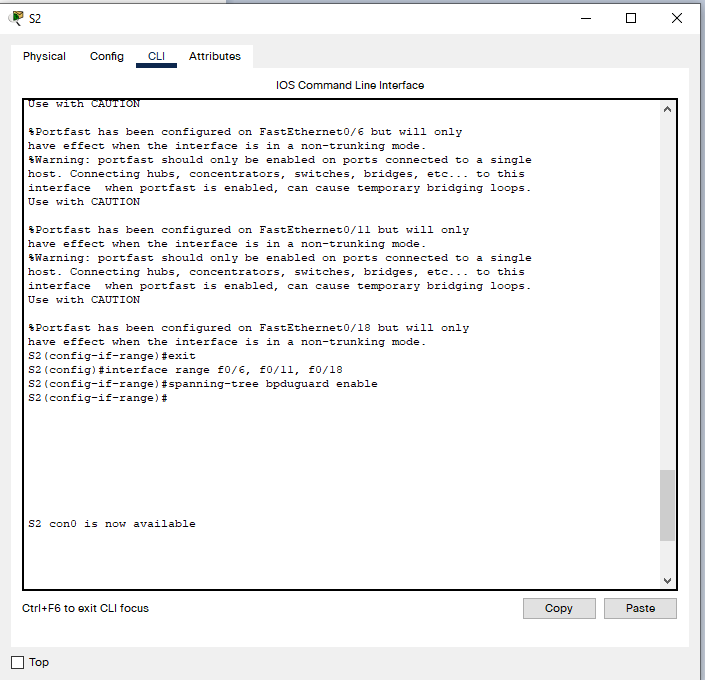
Task: Click the Paste button
Action: pyautogui.click(x=640, y=608)
